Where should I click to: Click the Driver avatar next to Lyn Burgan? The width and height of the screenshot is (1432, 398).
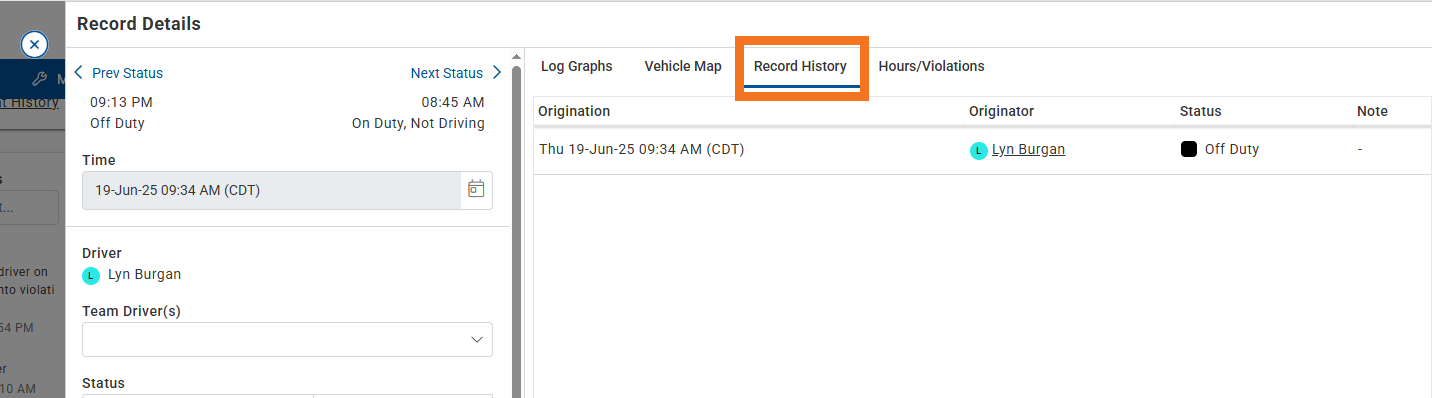point(91,275)
